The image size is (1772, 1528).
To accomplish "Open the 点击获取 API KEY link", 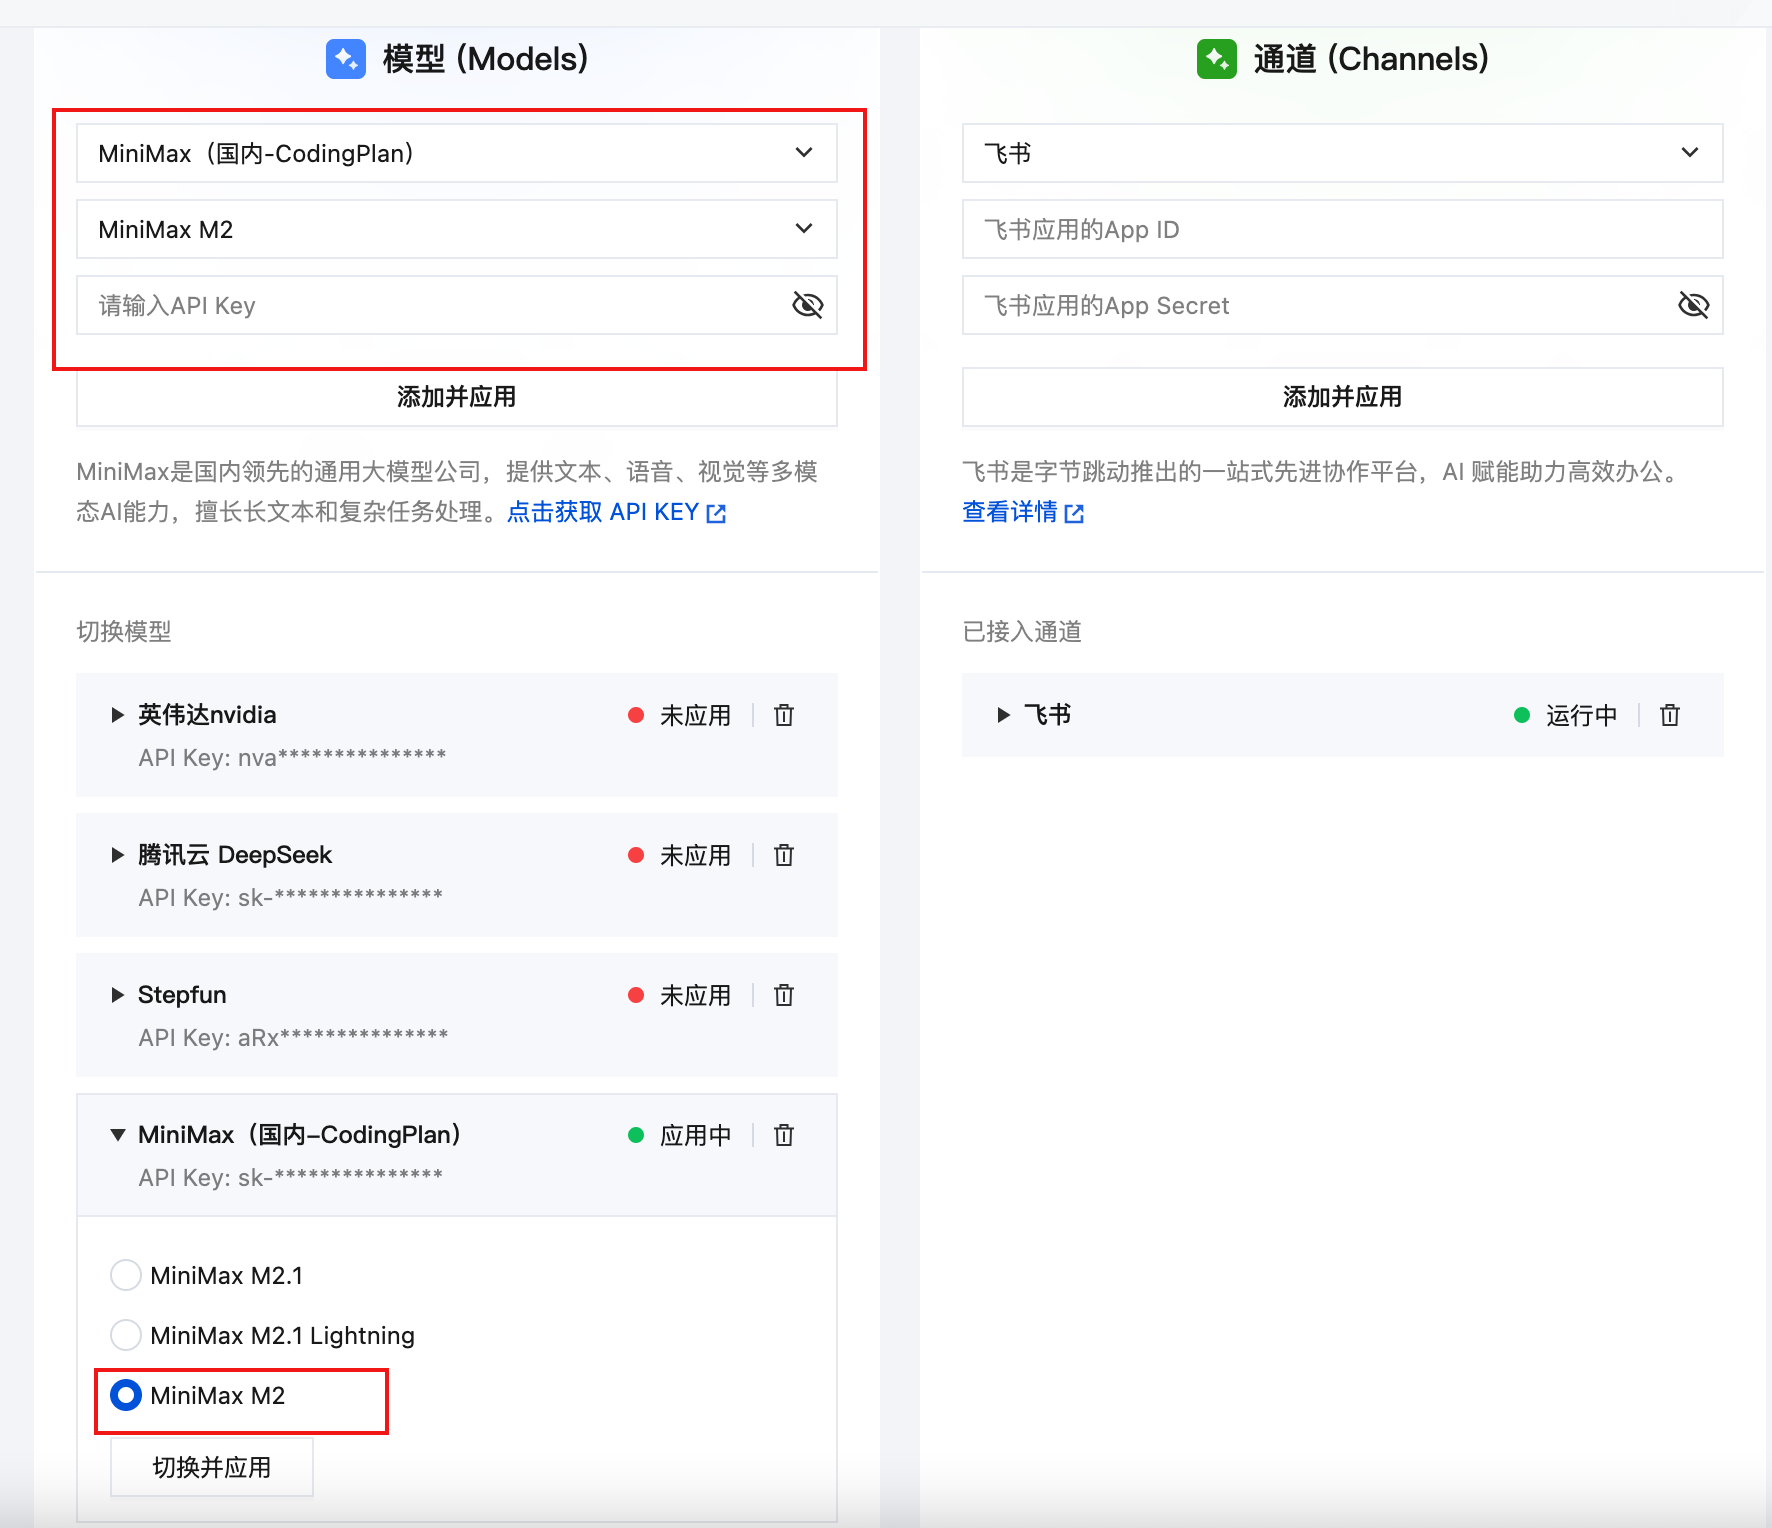I will click(616, 512).
